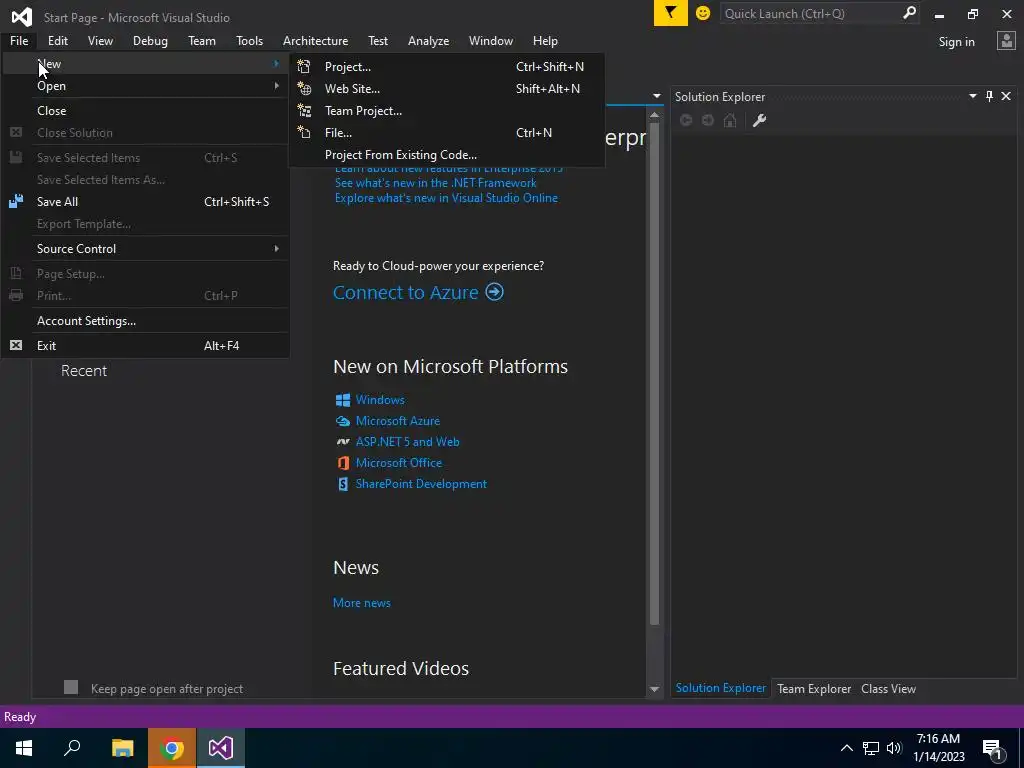The height and width of the screenshot is (768, 1024).
Task: Click the Solution Explorer Properties wrench icon
Action: click(x=759, y=120)
